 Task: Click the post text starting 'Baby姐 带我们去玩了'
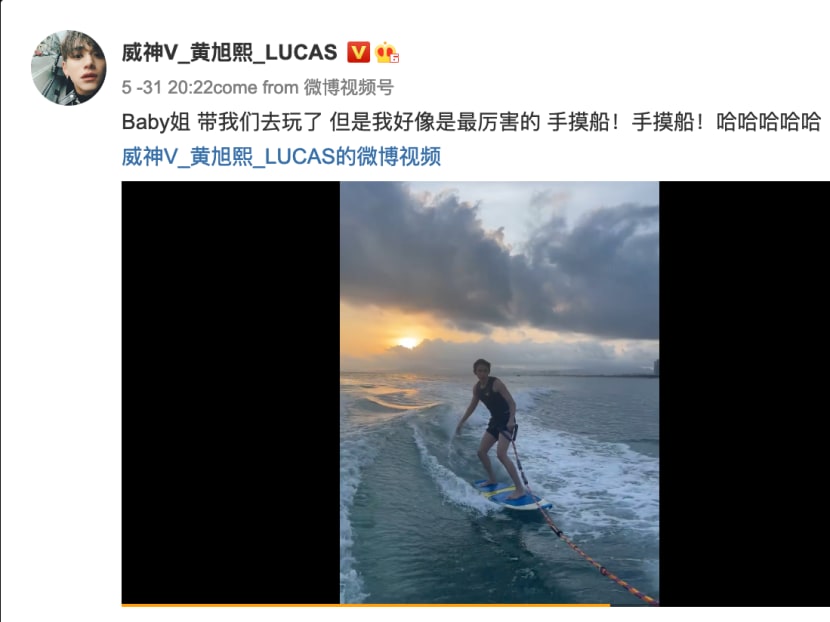[x=471, y=122]
